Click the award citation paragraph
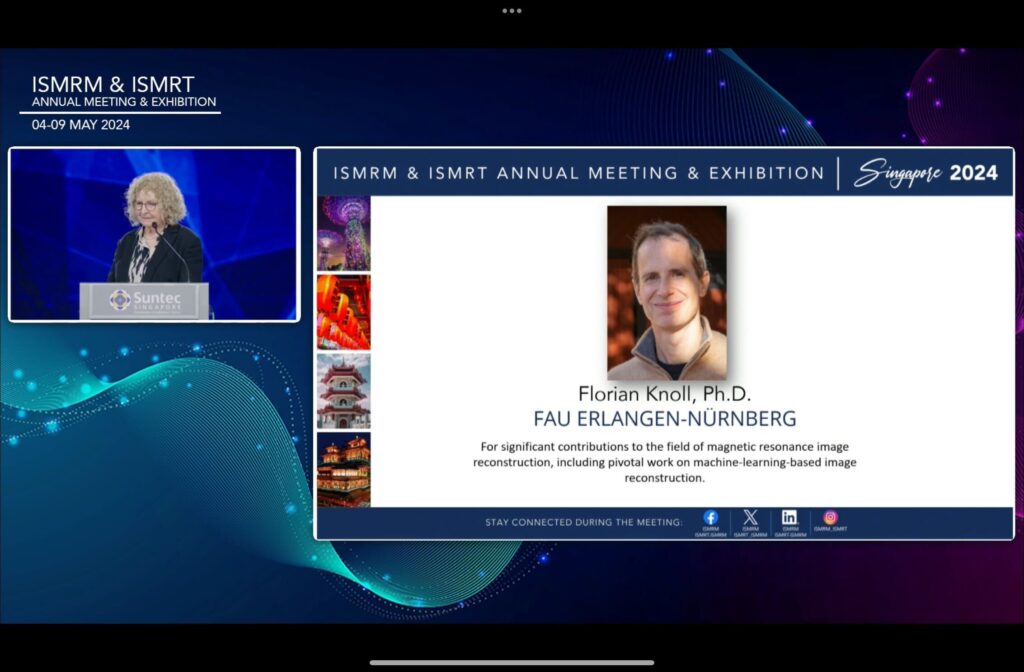Viewport: 1024px width, 672px height. tap(665, 462)
